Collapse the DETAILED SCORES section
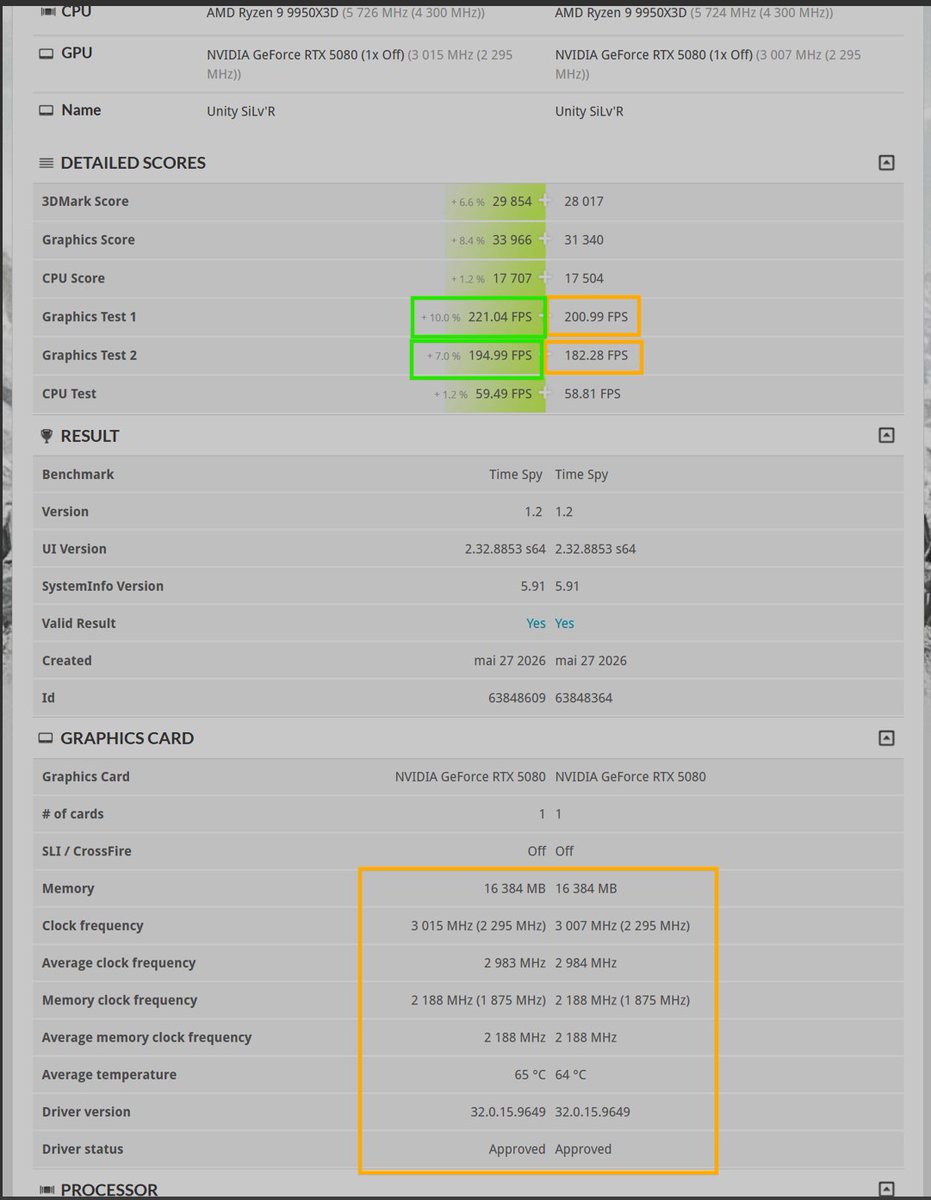This screenshot has height=1200, width=931. coord(886,163)
